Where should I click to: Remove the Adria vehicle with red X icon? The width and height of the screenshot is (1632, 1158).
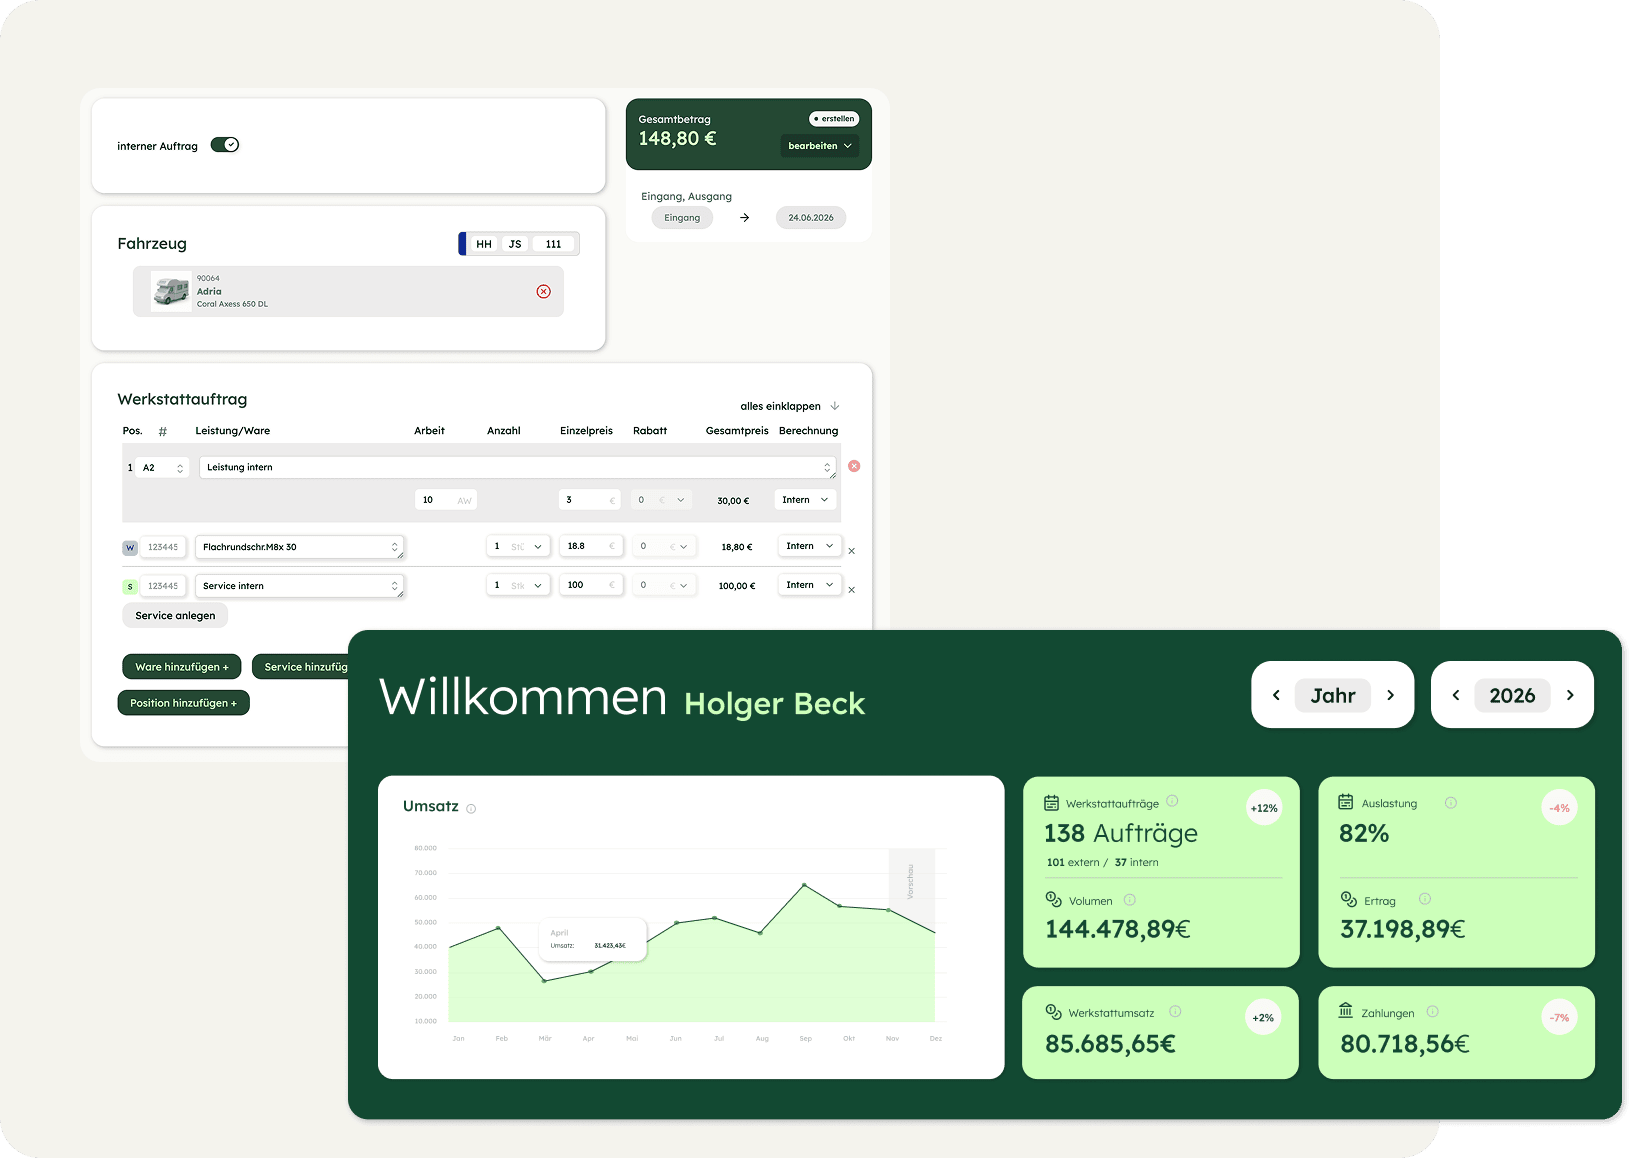[x=543, y=292]
